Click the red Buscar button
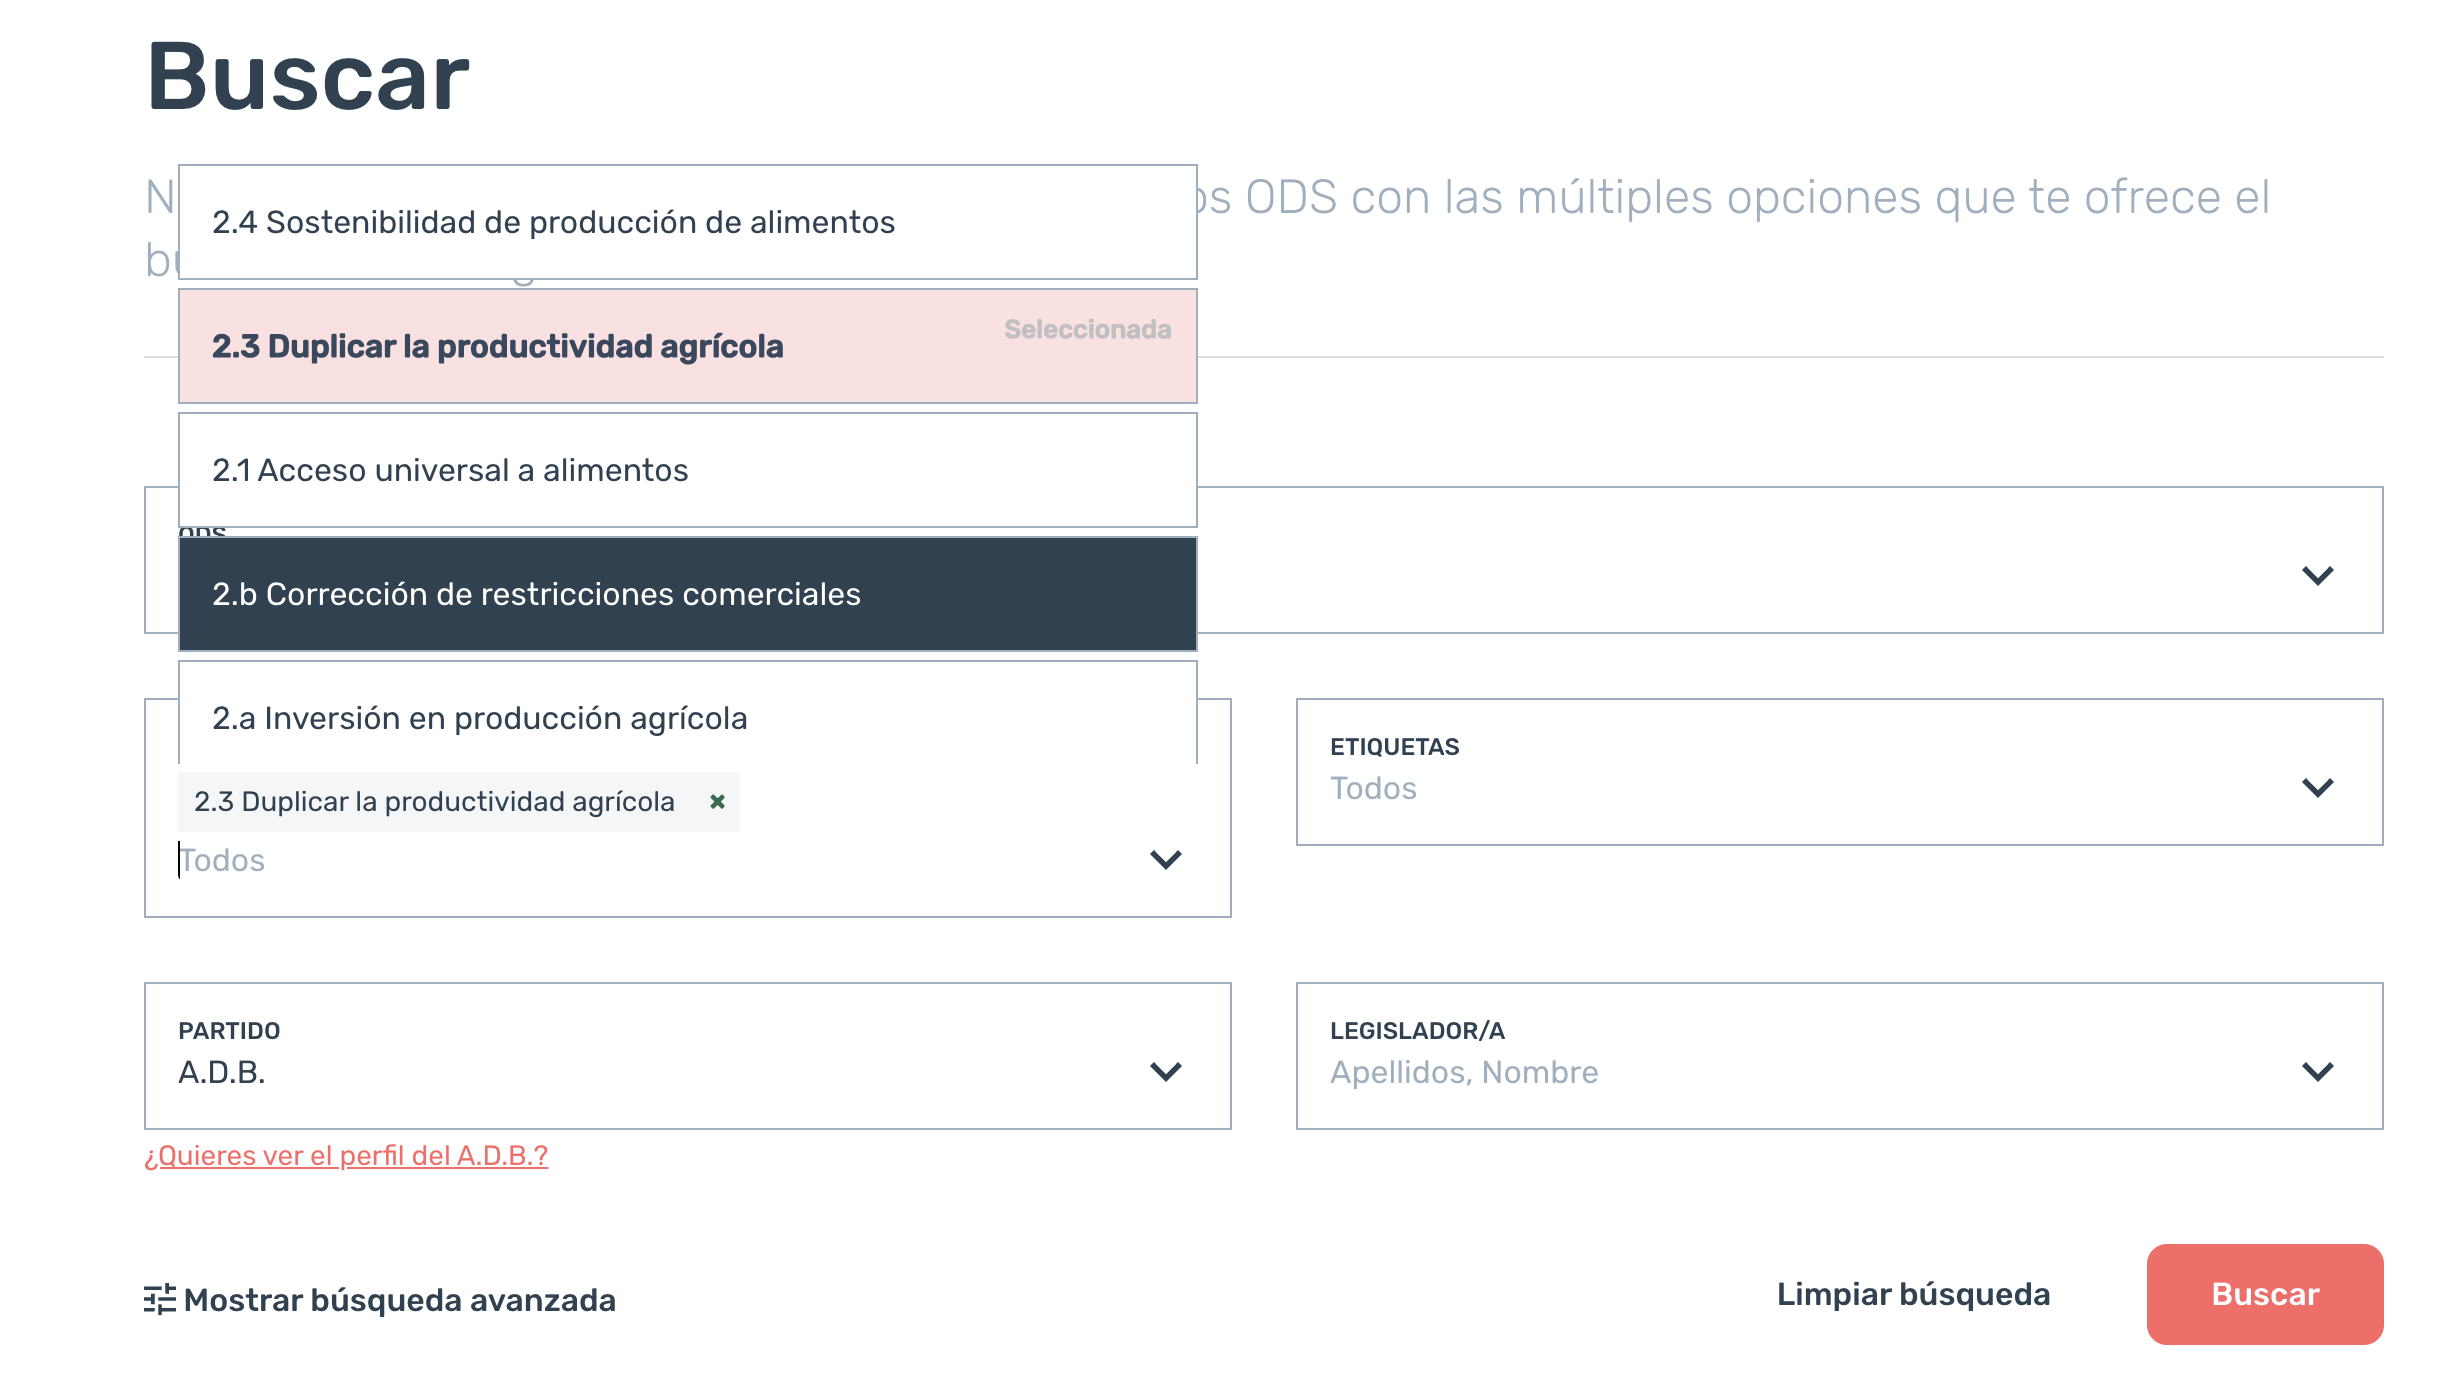Image resolution: width=2446 pixels, height=1376 pixels. click(2265, 1294)
